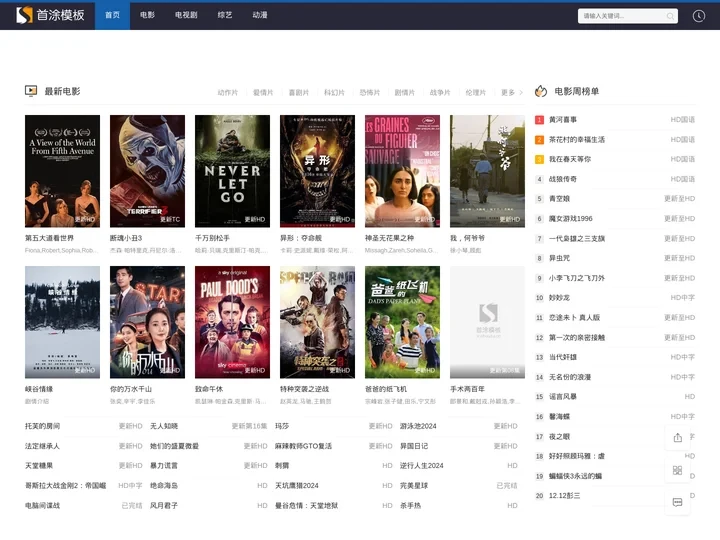The image size is (720, 540).
Task: Filter by 剧情片 category
Action: click(405, 93)
